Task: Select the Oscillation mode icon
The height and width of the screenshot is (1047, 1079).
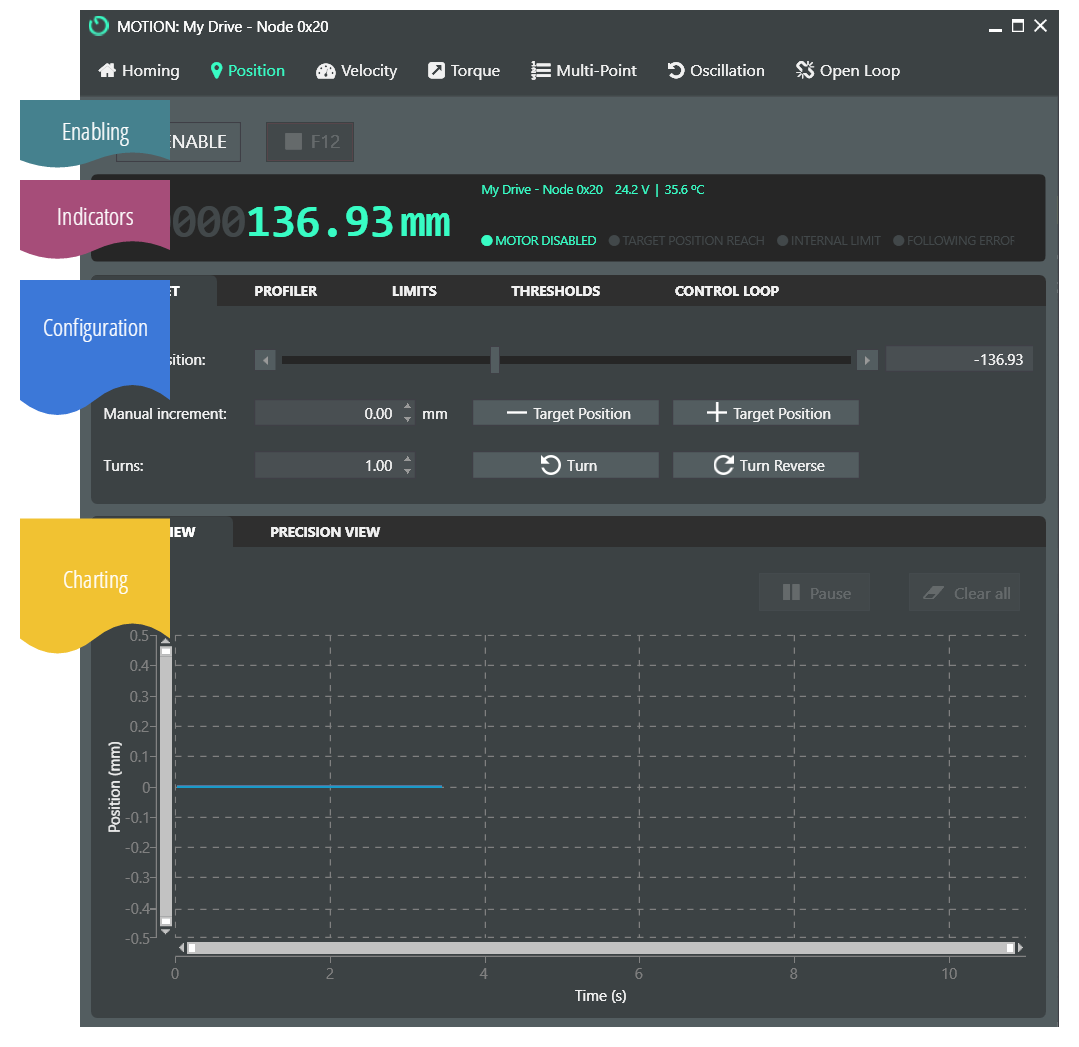Action: coord(676,71)
